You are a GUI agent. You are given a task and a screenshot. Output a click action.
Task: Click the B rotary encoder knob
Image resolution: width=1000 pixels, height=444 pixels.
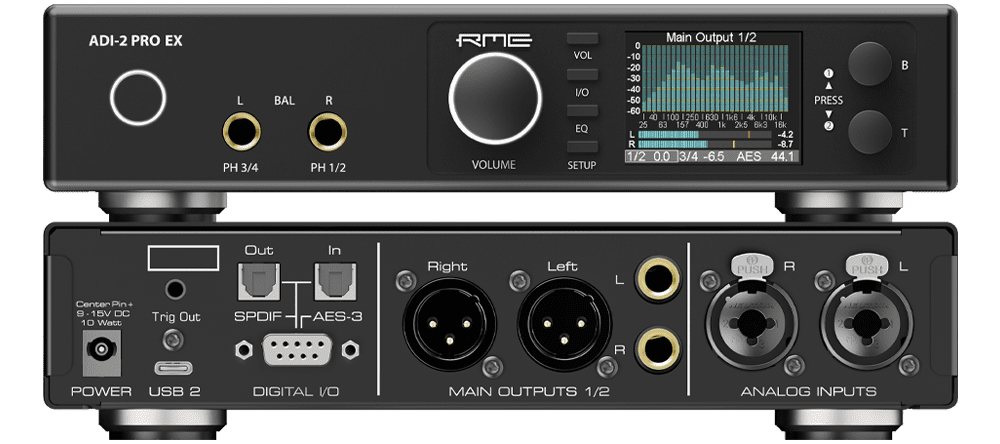[869, 64]
